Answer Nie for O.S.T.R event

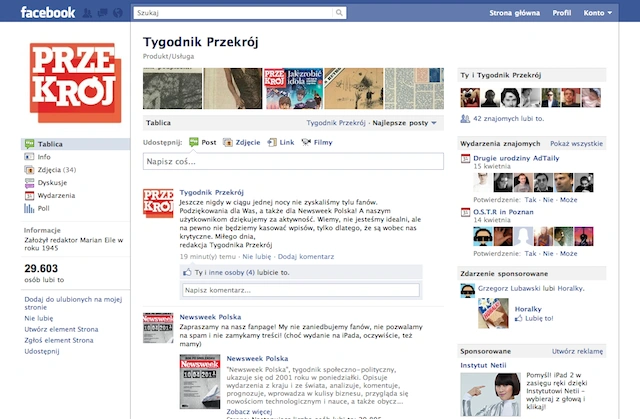click(x=548, y=254)
